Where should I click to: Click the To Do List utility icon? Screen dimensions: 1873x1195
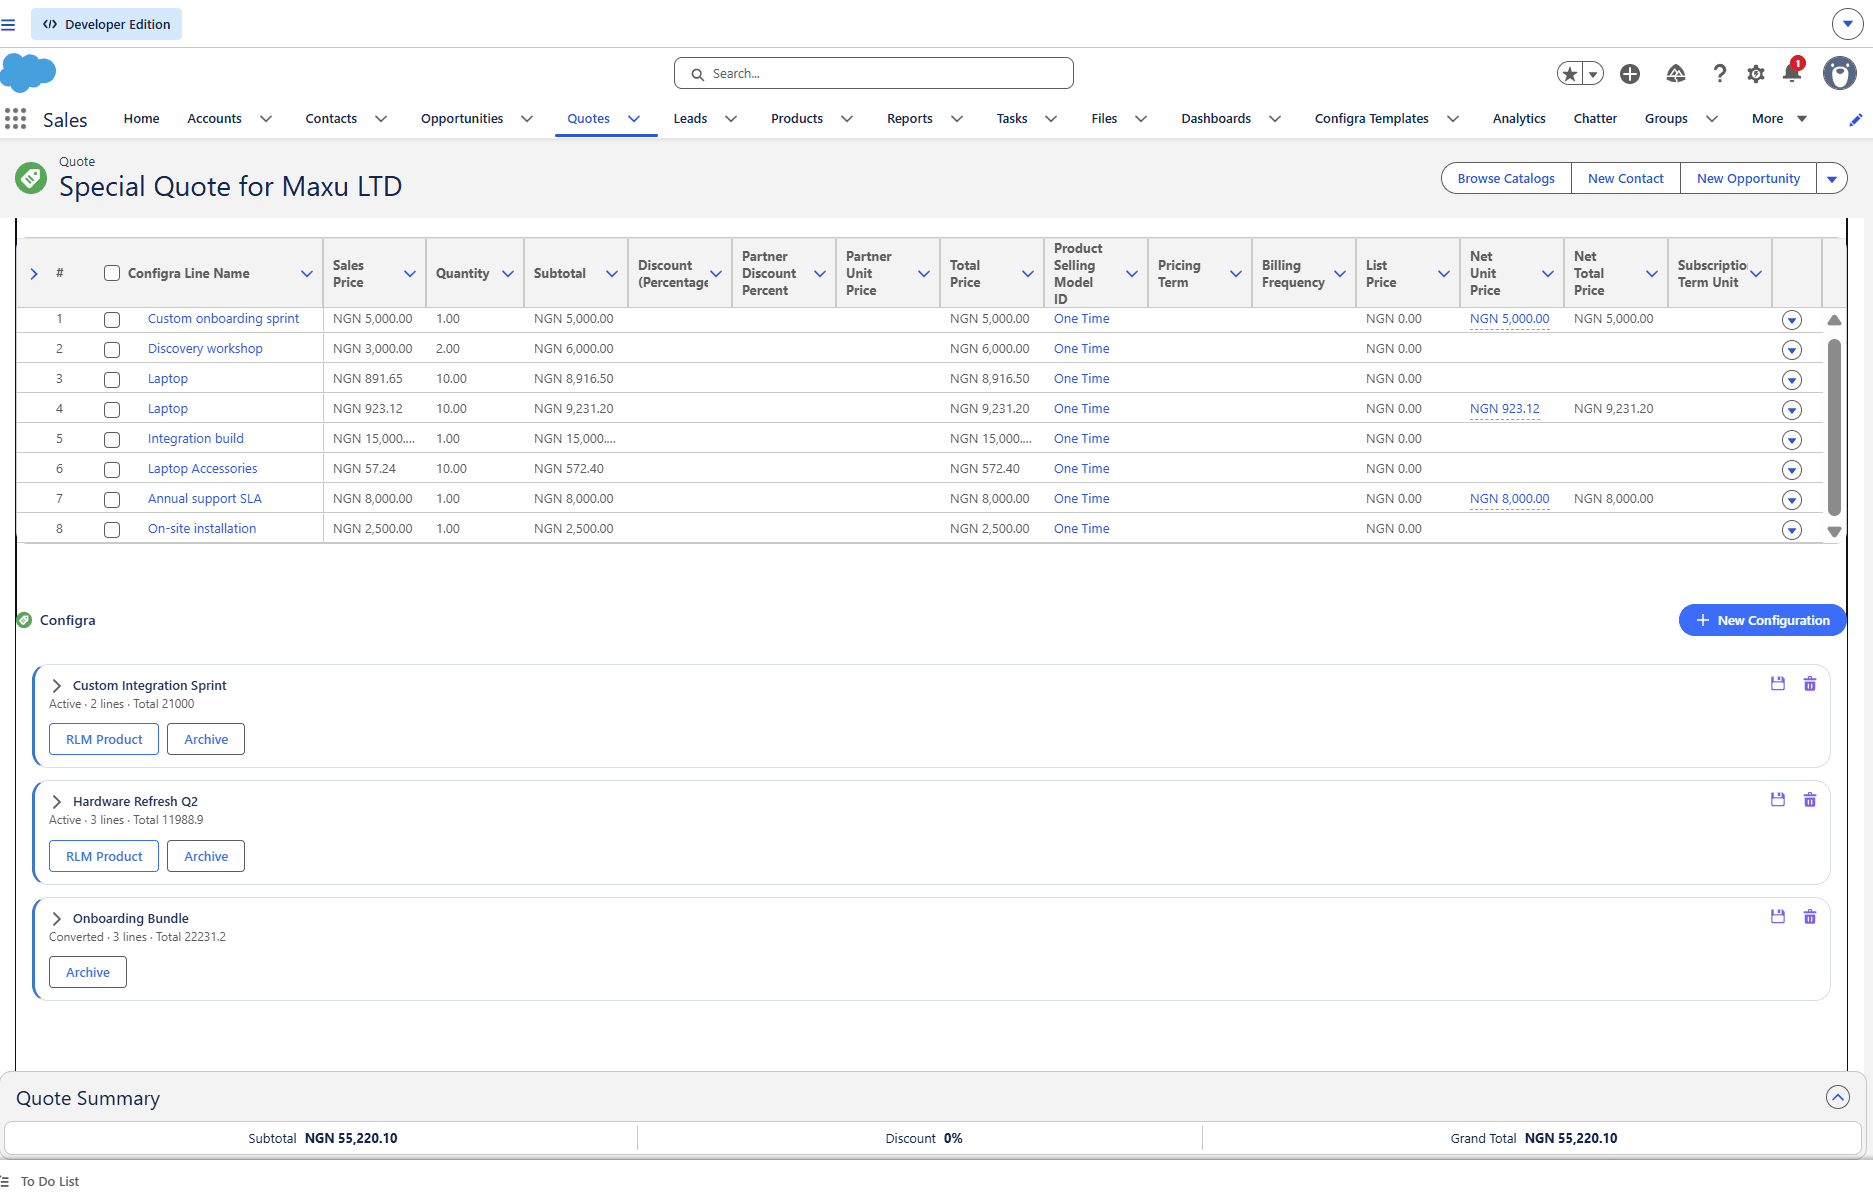[4, 1181]
